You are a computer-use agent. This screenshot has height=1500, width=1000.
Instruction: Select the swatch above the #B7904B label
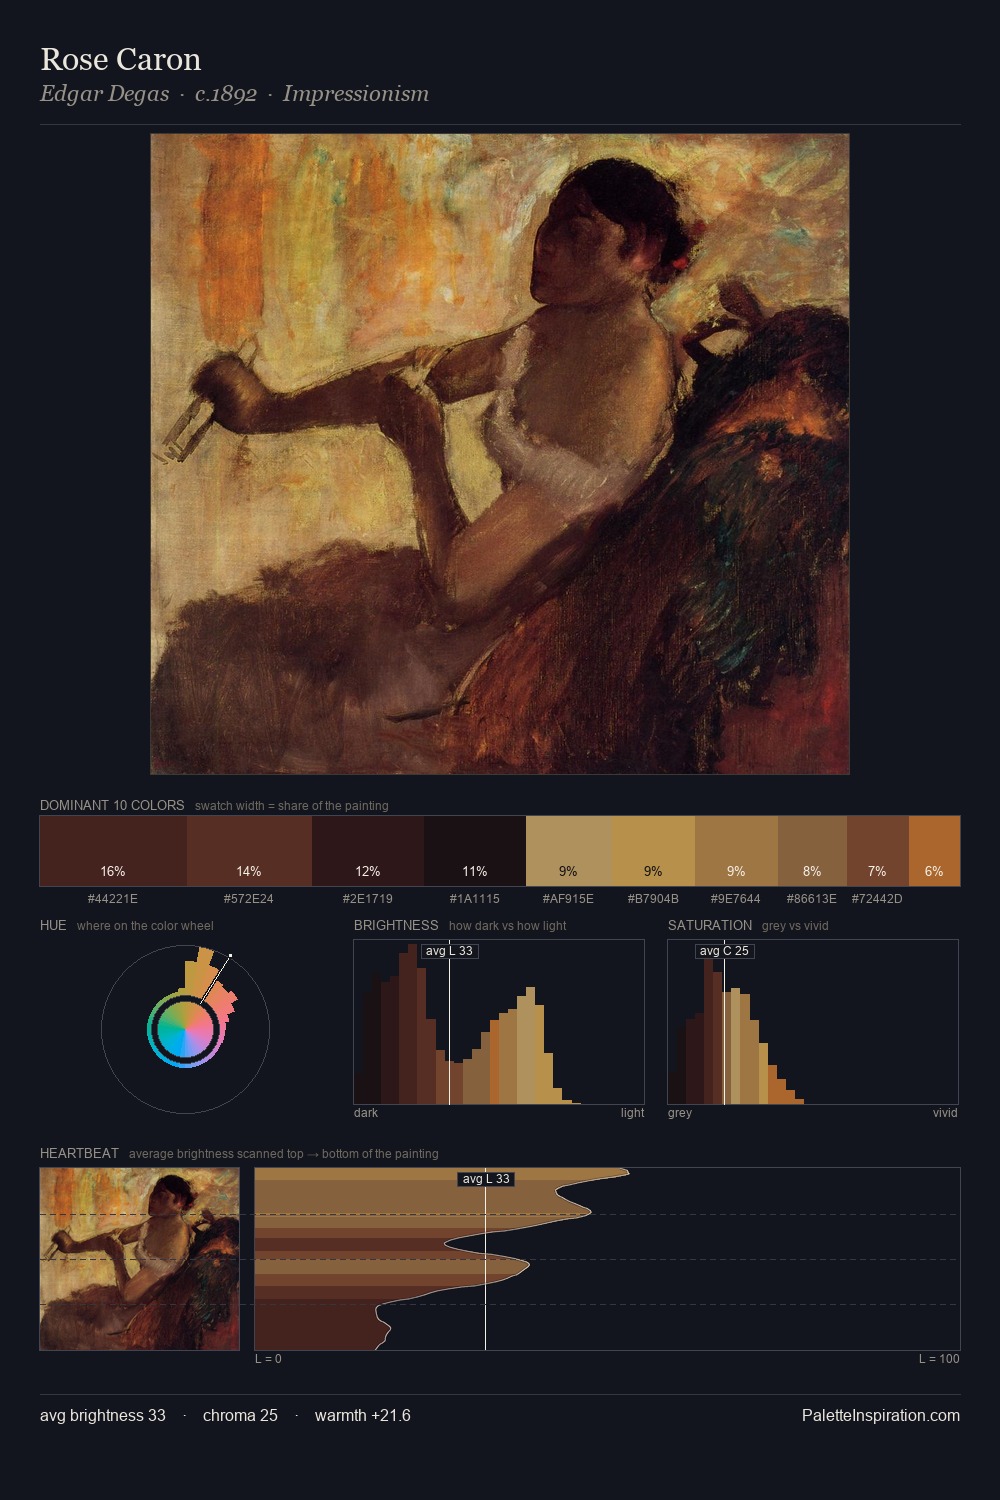click(653, 851)
